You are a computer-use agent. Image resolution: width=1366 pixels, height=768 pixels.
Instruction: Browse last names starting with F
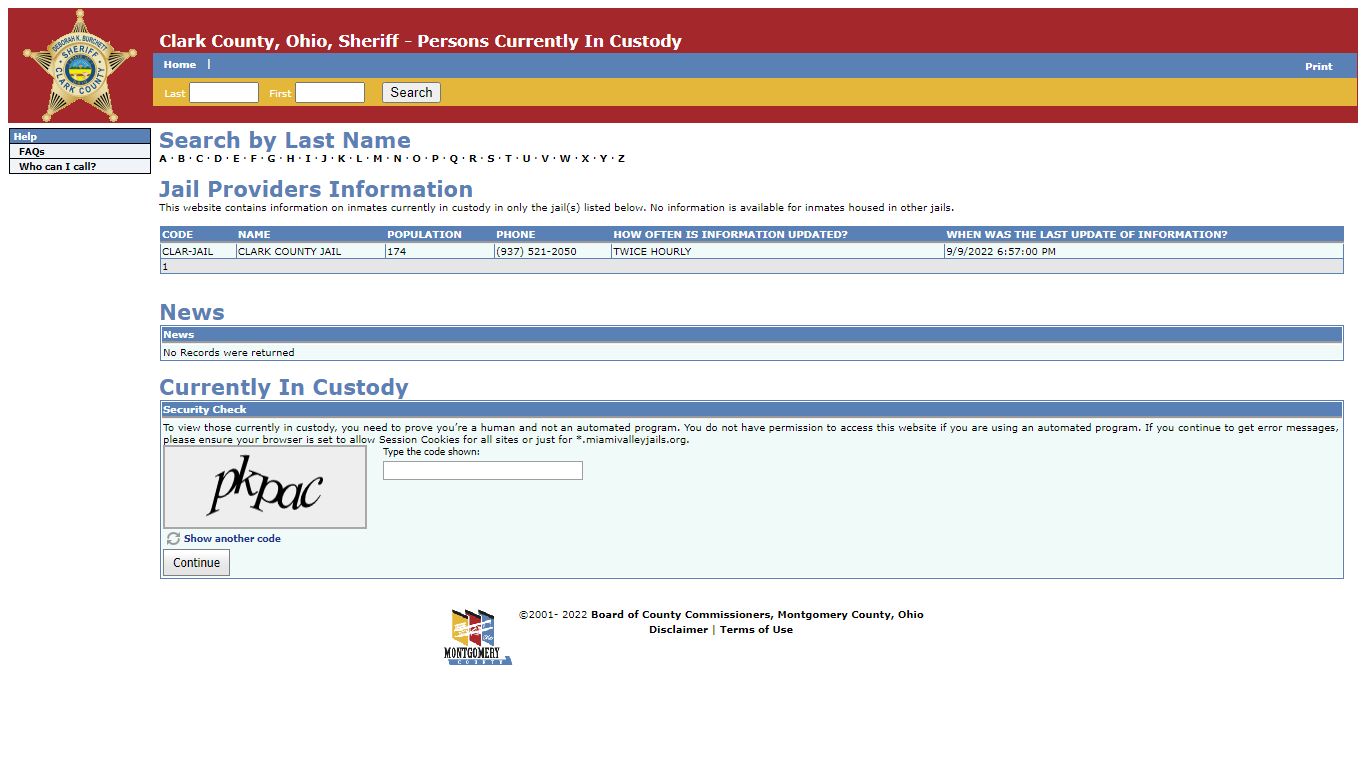point(254,158)
